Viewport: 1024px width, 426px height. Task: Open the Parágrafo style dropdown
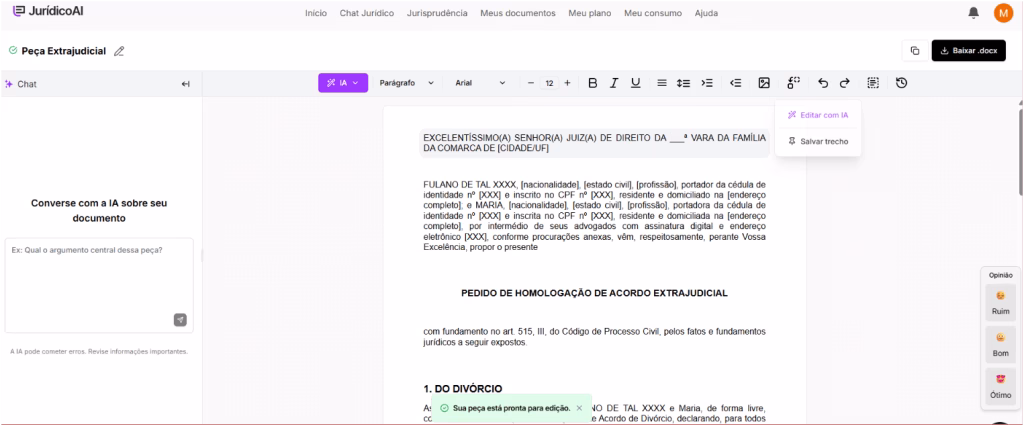click(406, 83)
